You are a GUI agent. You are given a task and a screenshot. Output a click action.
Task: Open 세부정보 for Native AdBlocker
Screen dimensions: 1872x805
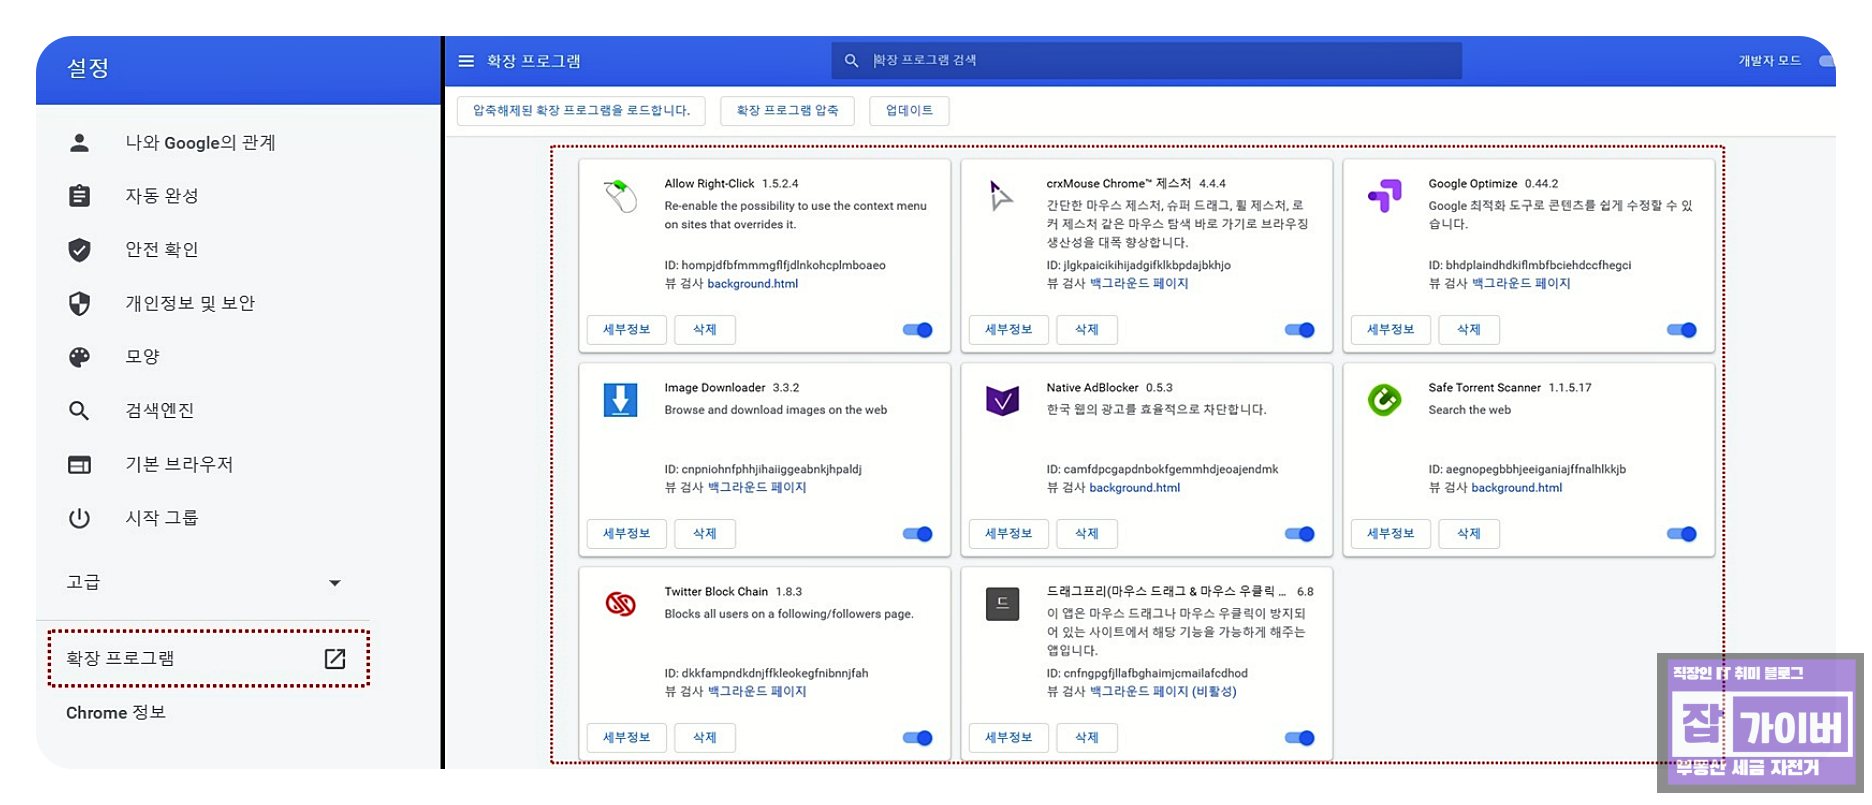(x=1009, y=534)
